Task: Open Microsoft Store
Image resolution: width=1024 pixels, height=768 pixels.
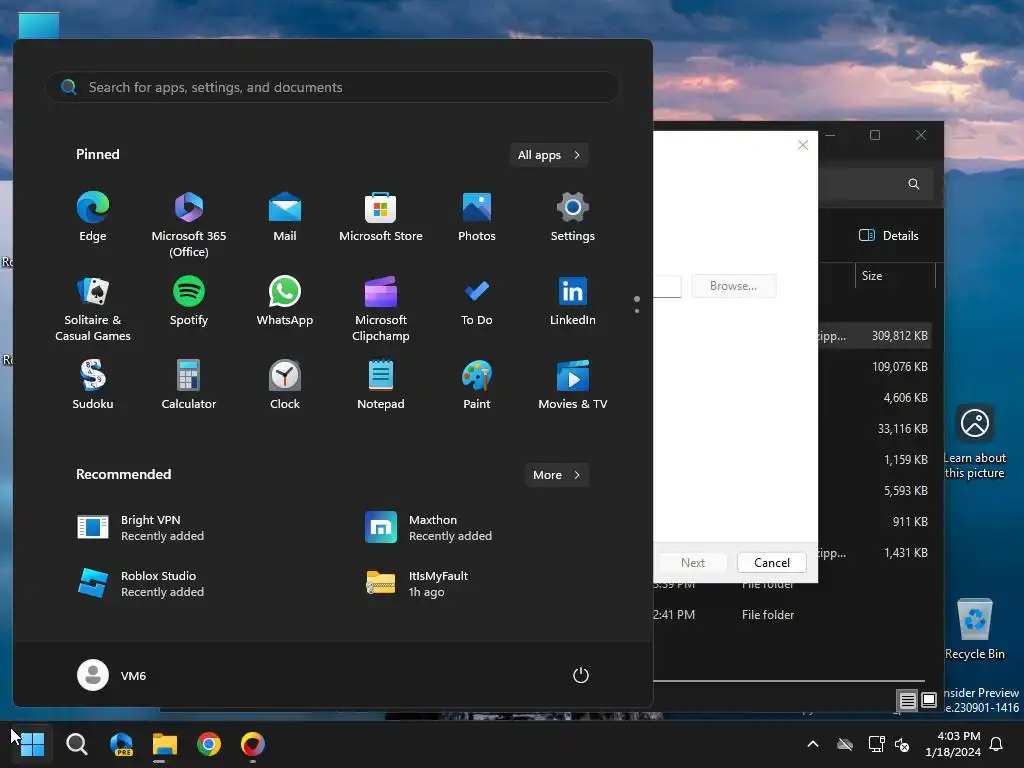Action: tap(381, 217)
